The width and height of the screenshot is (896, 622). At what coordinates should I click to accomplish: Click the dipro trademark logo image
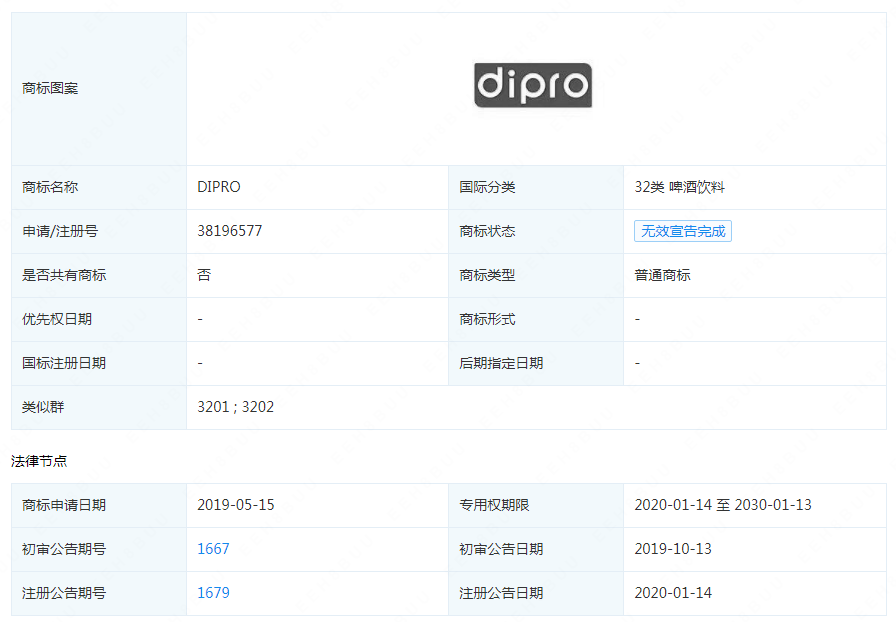[x=533, y=85]
